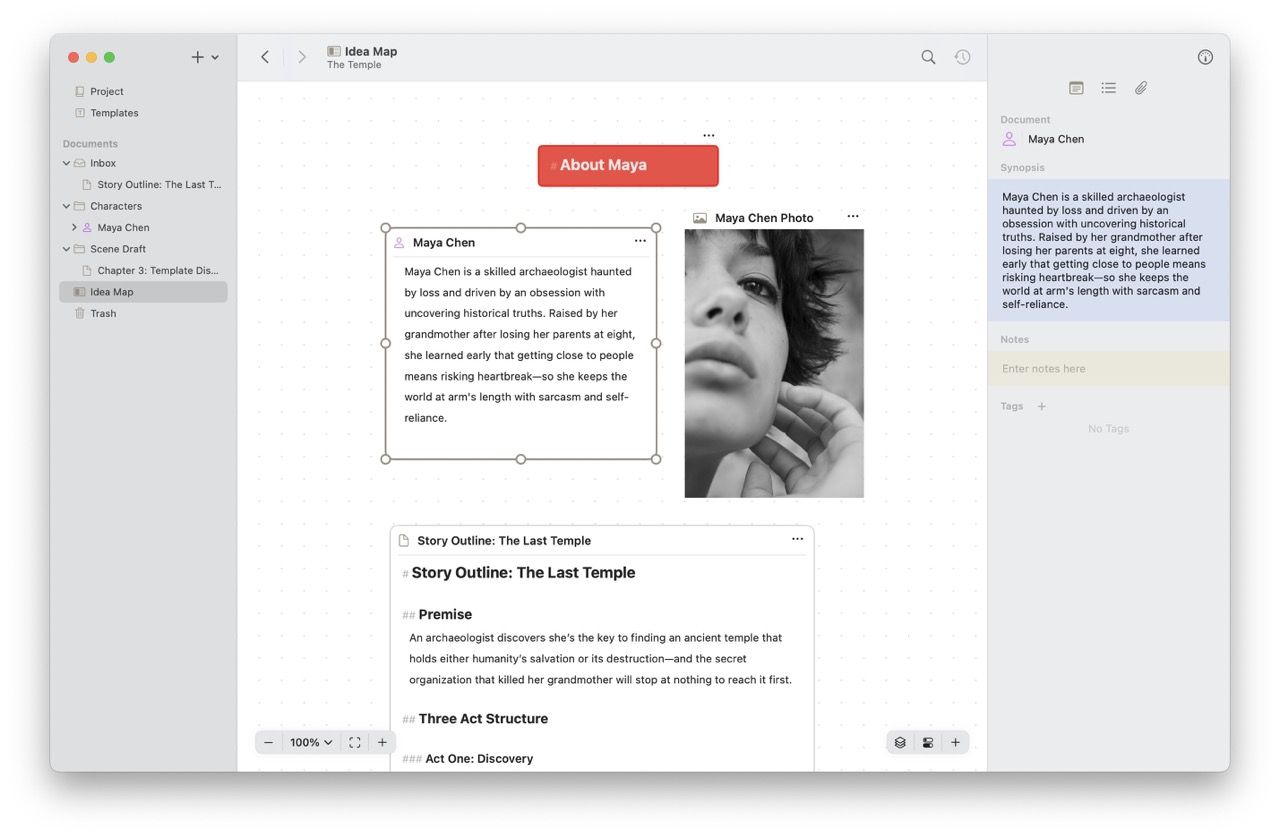
Task: Open search using the magnifying glass icon
Action: coord(927,57)
